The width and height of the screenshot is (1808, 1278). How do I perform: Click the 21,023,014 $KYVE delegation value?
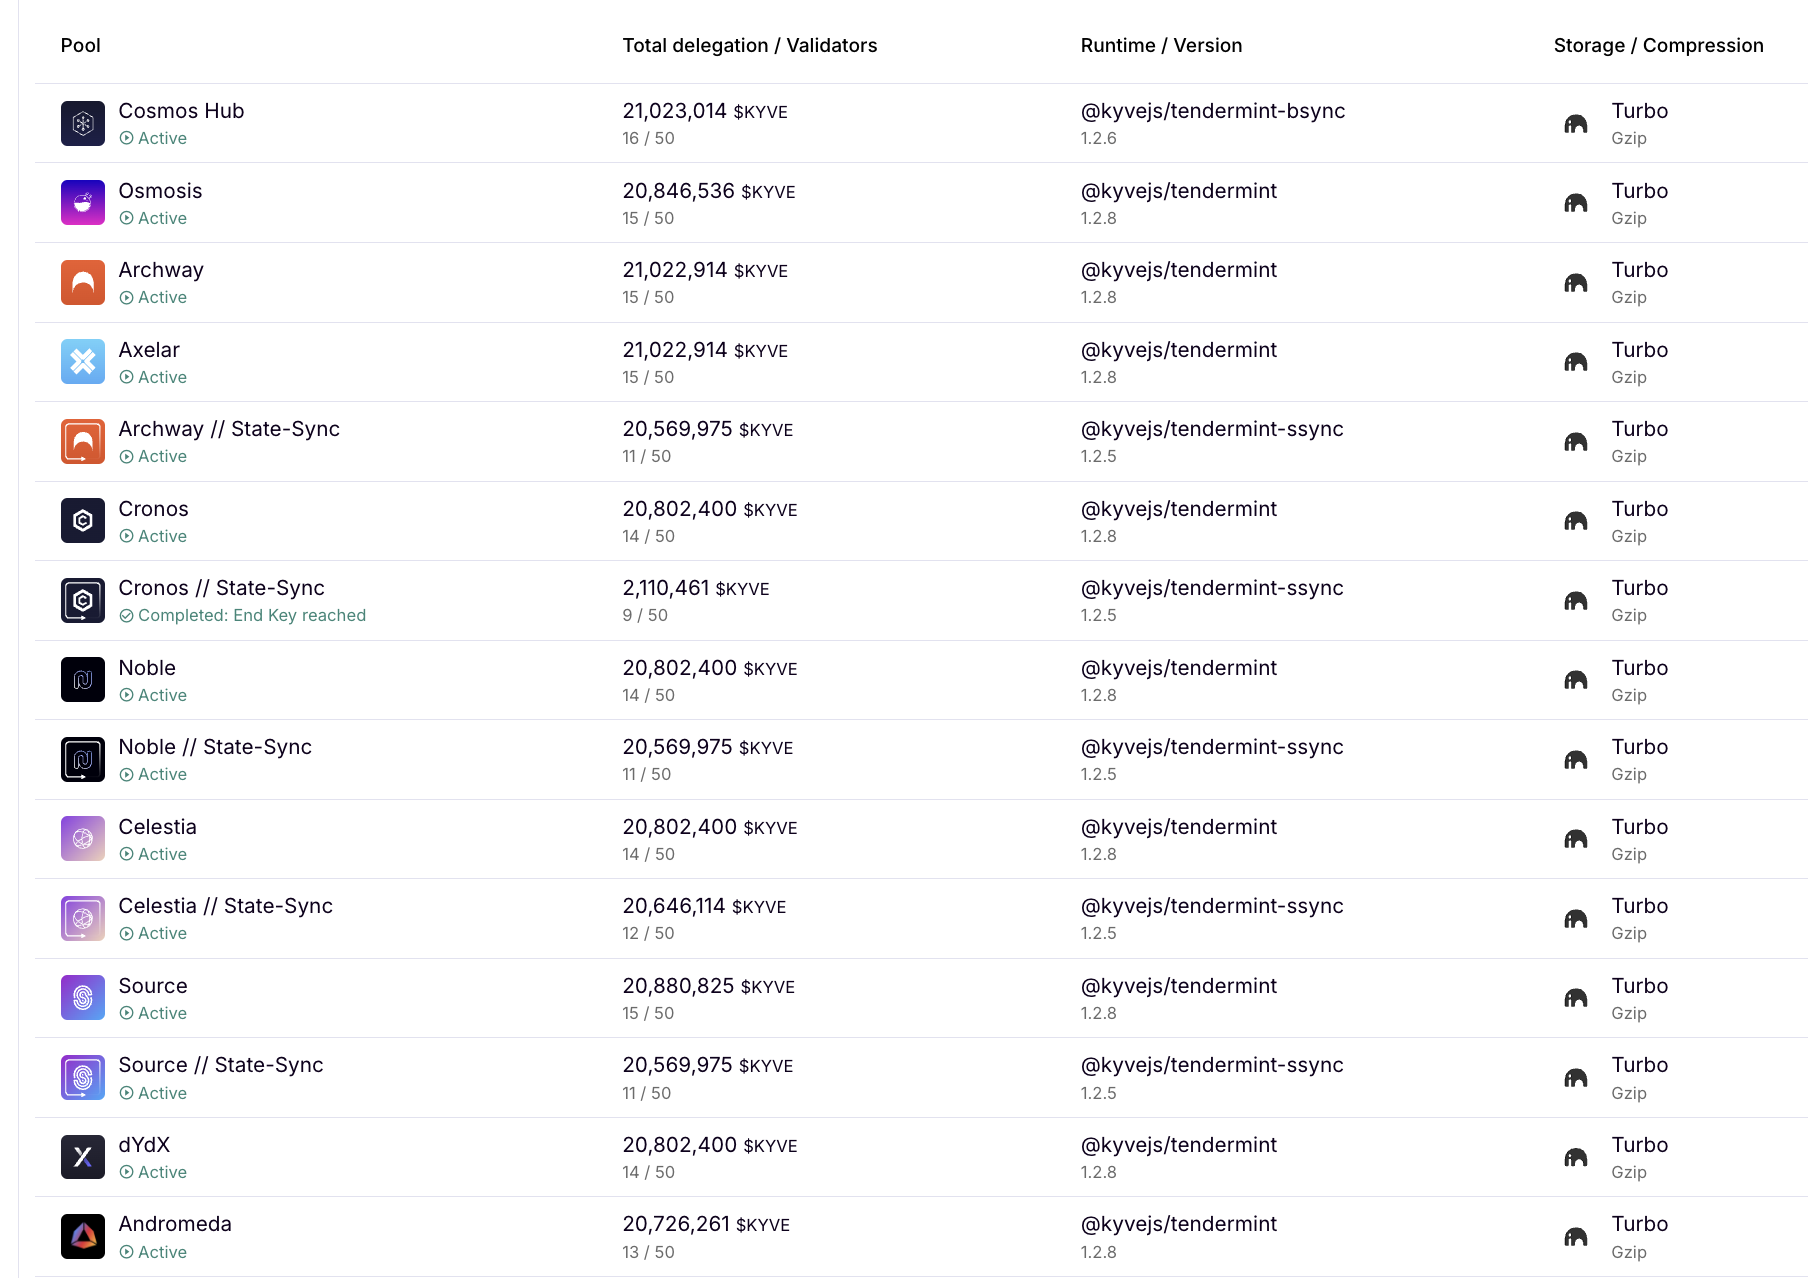[705, 111]
